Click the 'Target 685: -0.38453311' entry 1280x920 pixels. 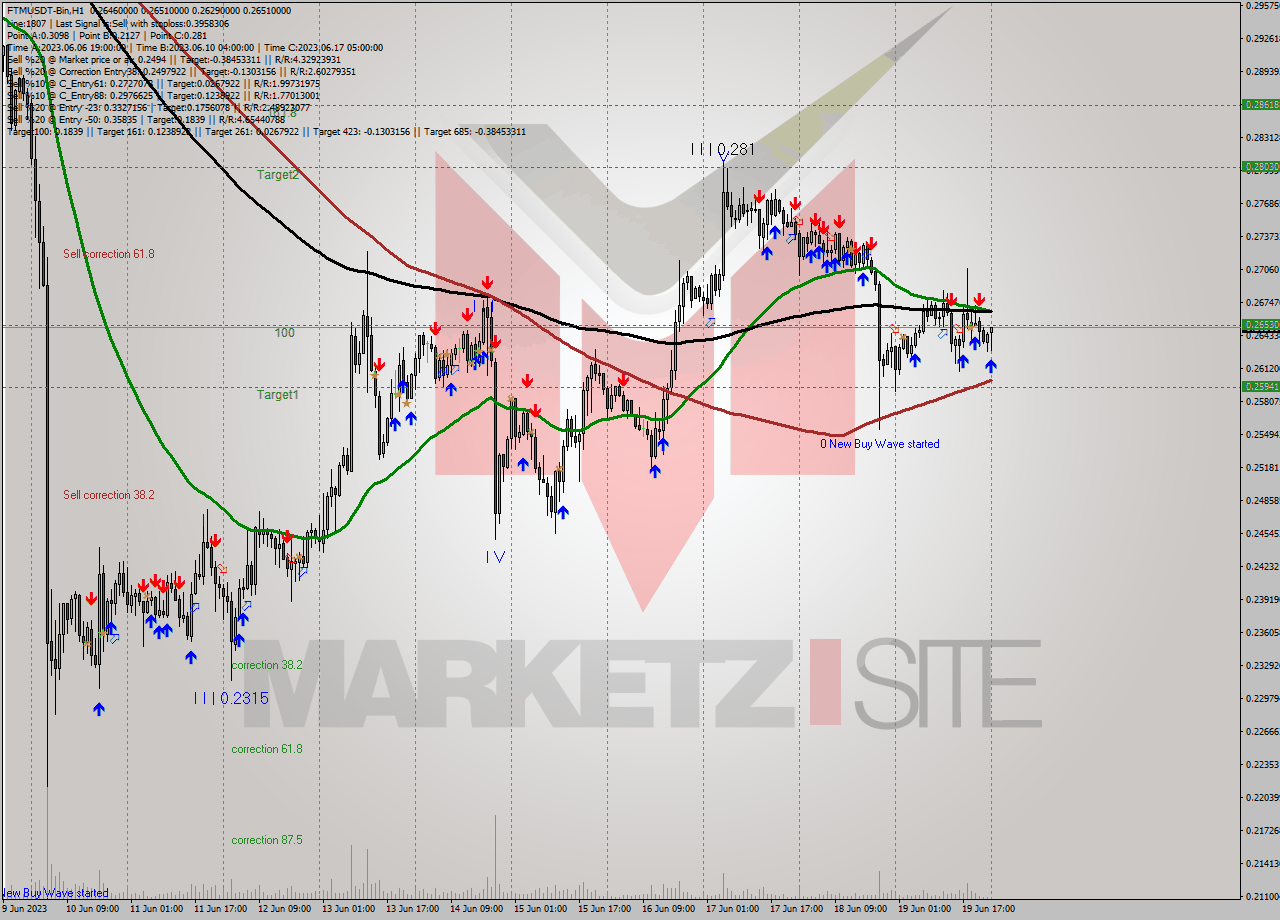pyautogui.click(x=475, y=131)
